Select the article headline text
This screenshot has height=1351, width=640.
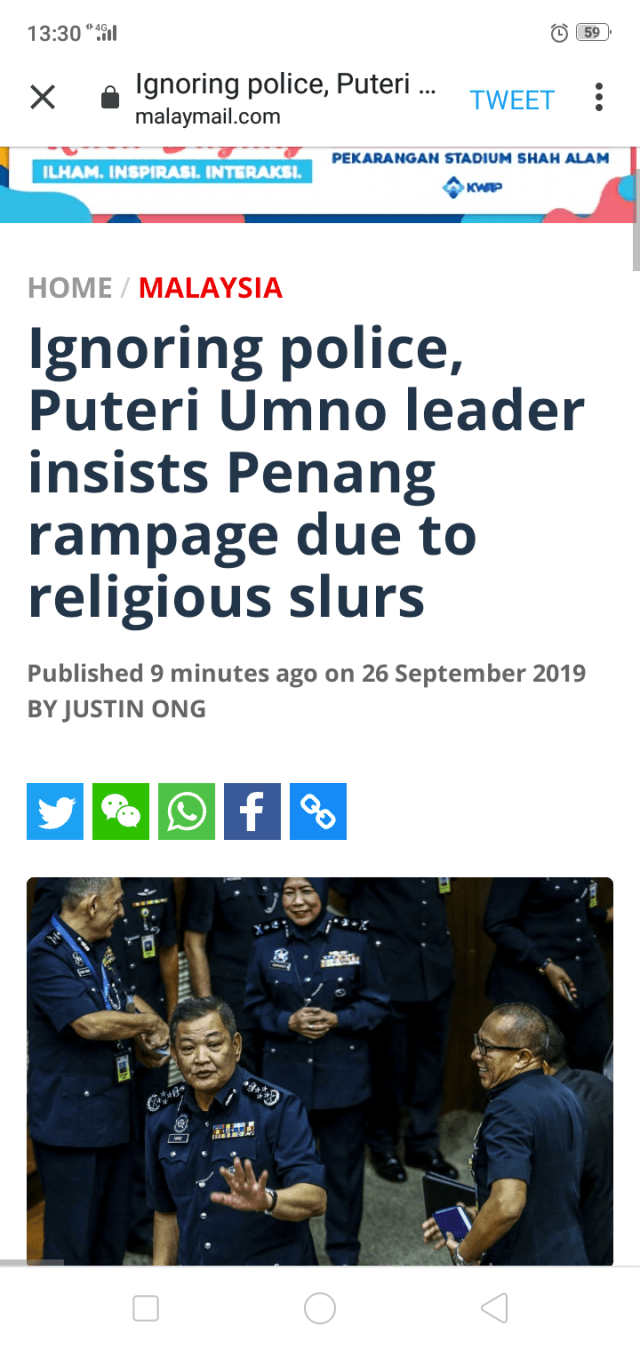click(x=305, y=472)
